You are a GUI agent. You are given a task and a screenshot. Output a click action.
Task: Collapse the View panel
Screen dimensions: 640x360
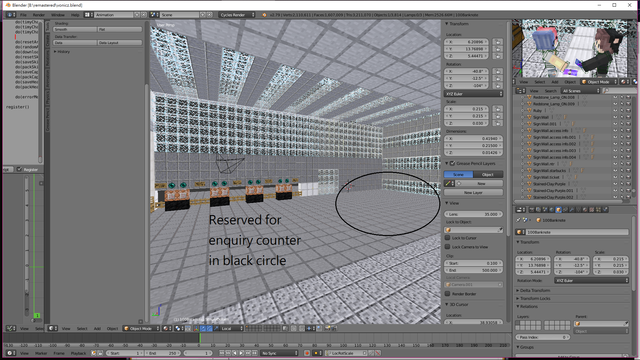(447, 203)
